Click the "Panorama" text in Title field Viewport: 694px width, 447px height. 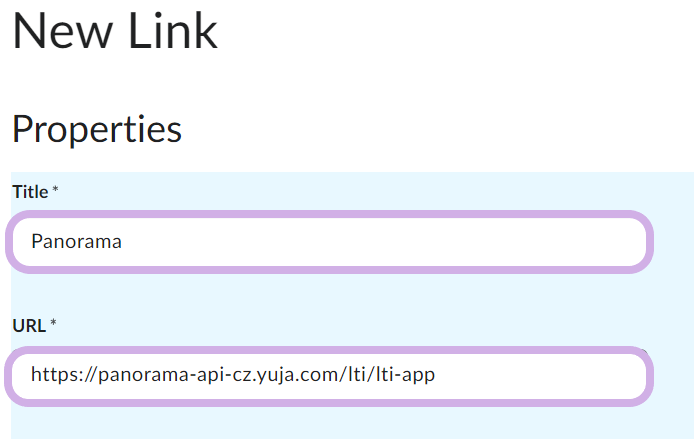(x=76, y=241)
